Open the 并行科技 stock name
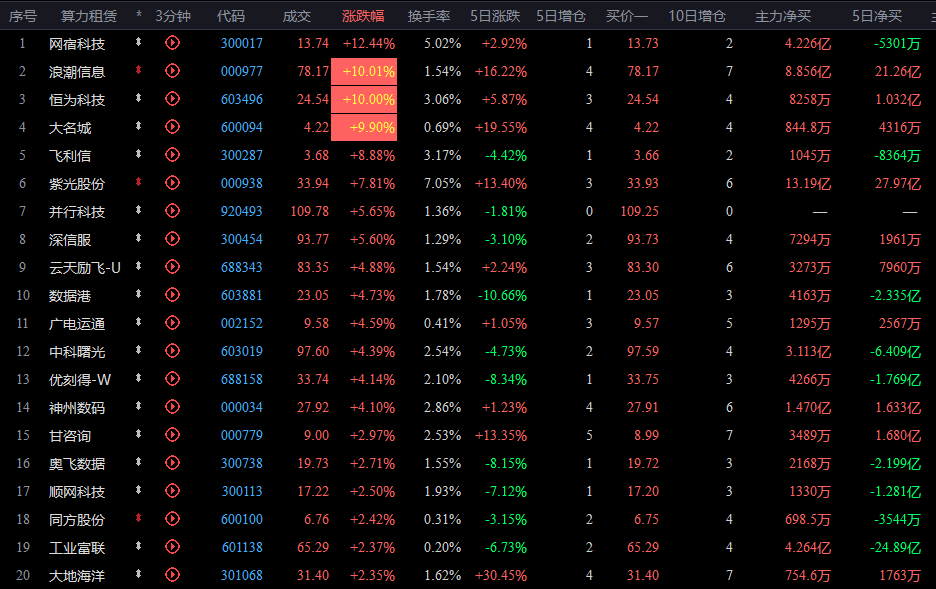Image resolution: width=936 pixels, height=589 pixels. point(77,212)
